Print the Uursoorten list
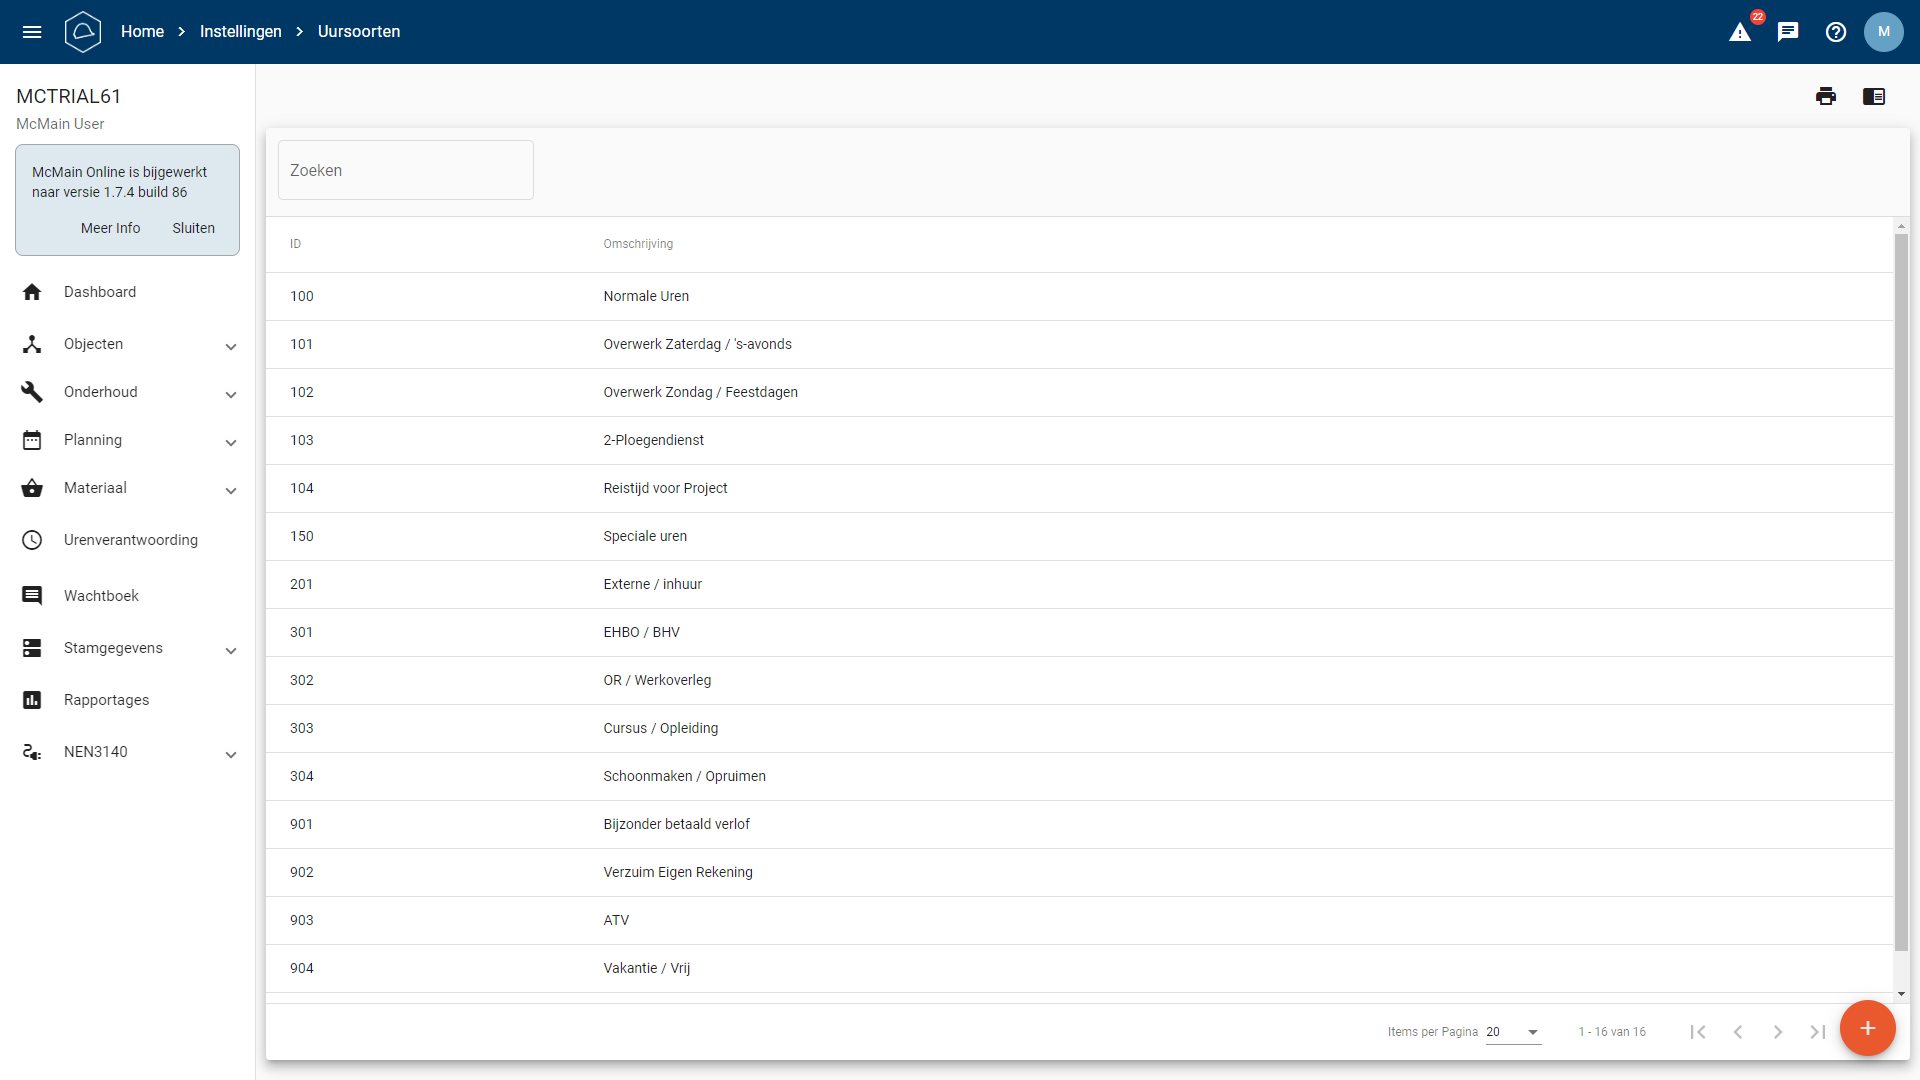 click(x=1826, y=96)
